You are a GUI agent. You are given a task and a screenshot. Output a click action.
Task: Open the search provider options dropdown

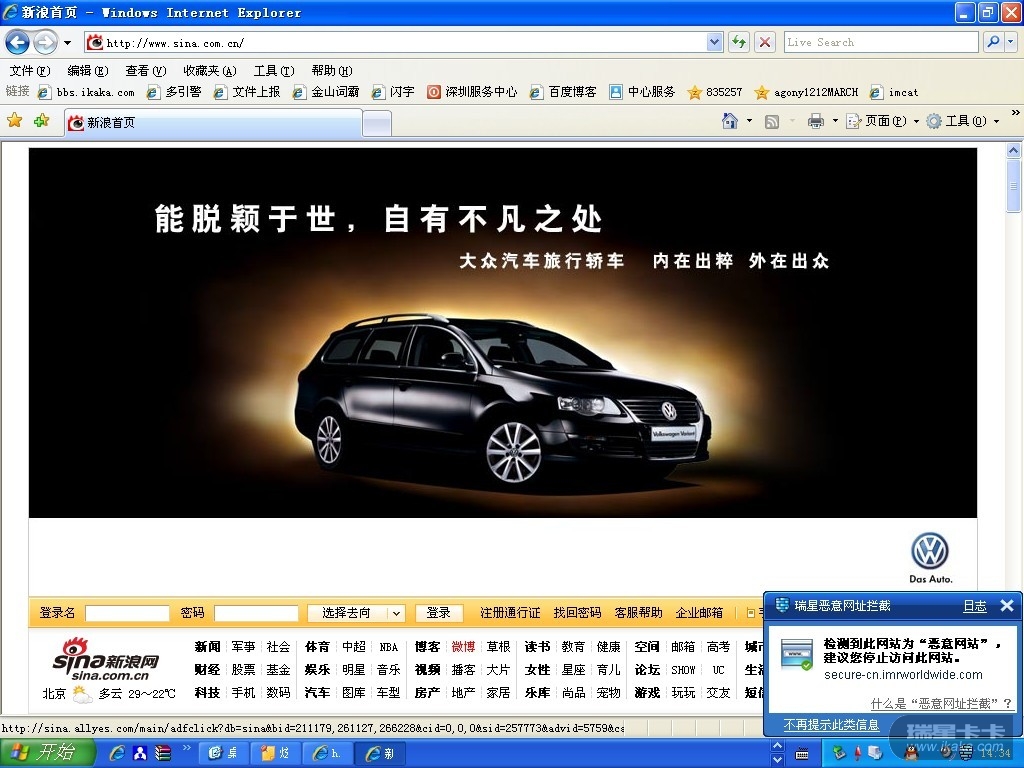point(1011,42)
